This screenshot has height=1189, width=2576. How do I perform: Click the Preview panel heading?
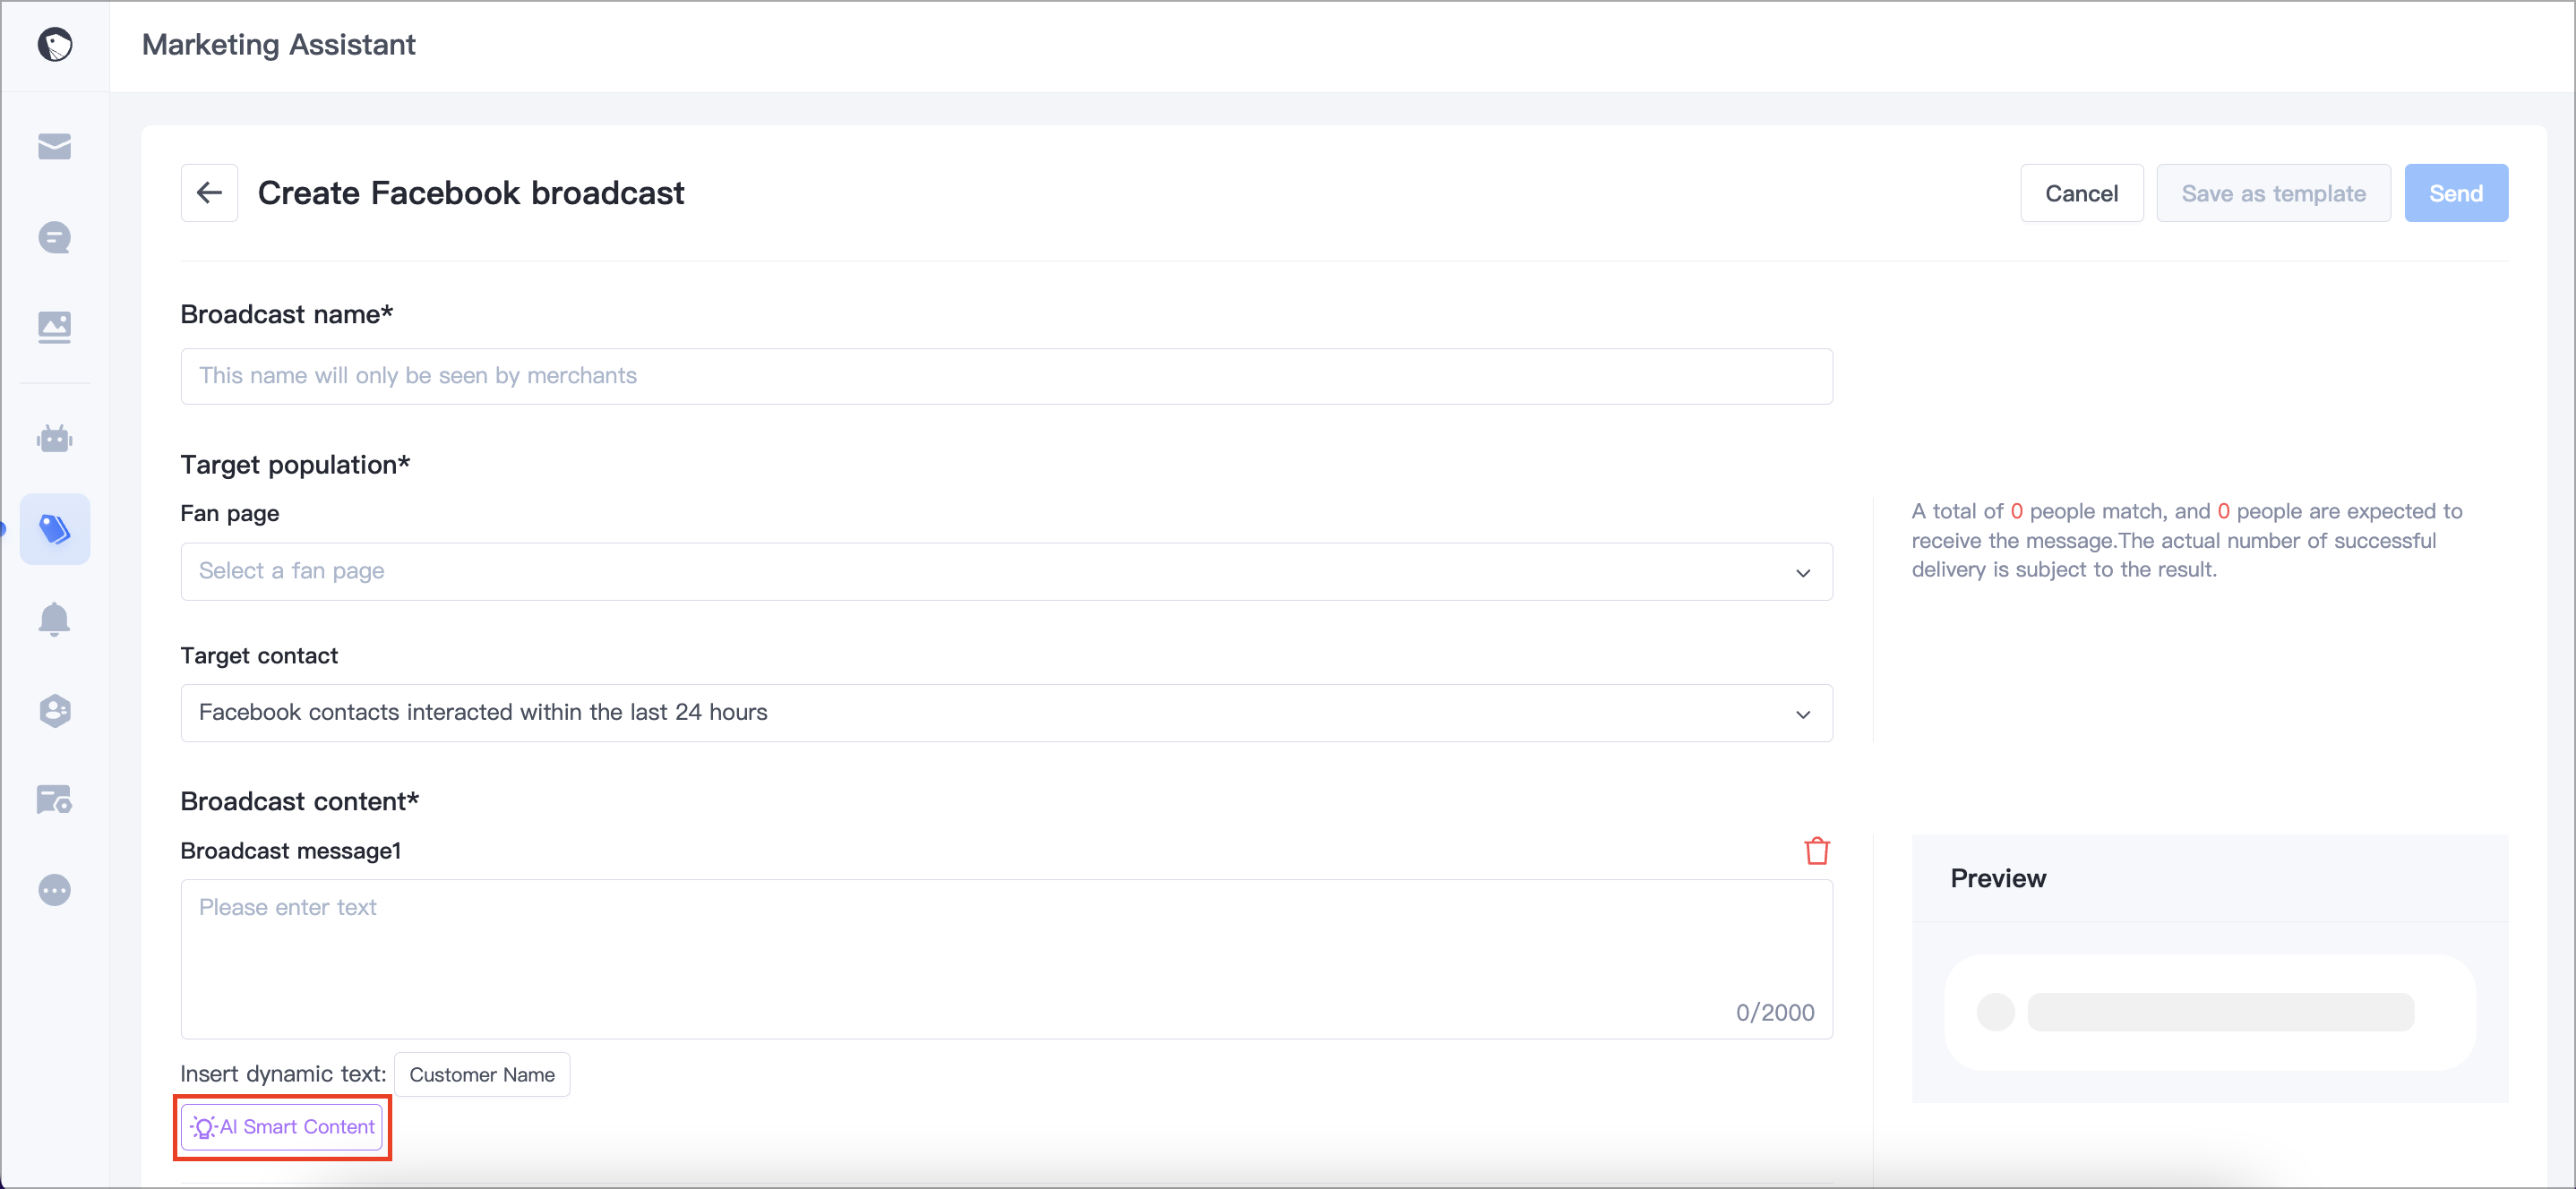coord(1998,878)
